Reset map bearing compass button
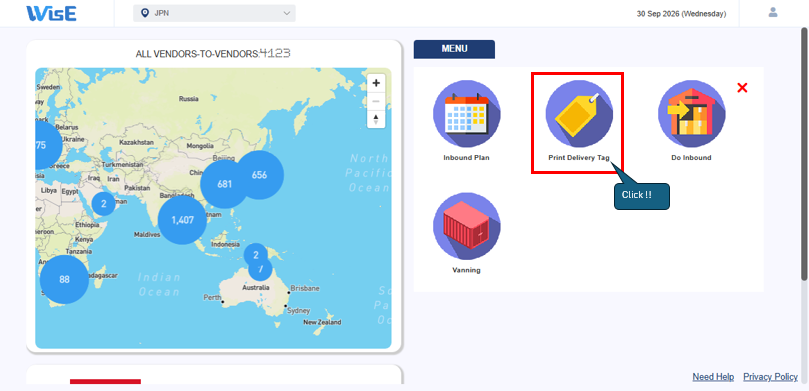809x391 pixels. (x=376, y=119)
